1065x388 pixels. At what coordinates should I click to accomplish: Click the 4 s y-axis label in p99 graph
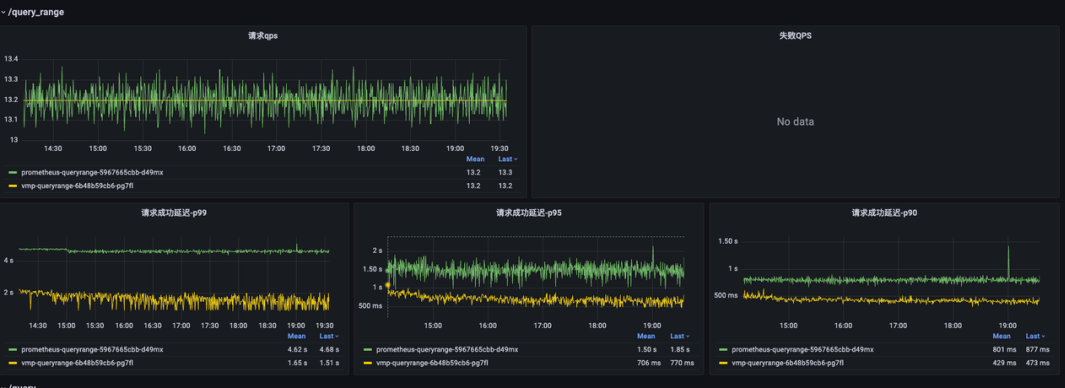[x=8, y=260]
